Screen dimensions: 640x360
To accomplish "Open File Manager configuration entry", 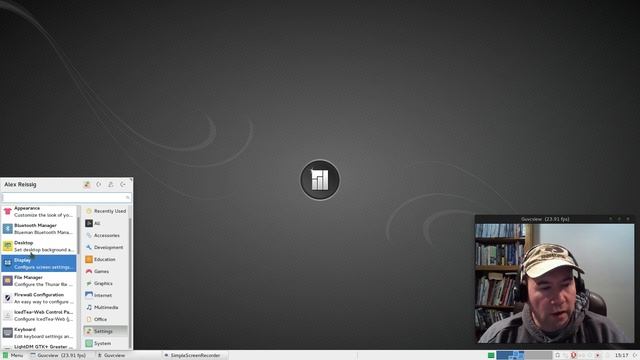I will click(x=39, y=280).
